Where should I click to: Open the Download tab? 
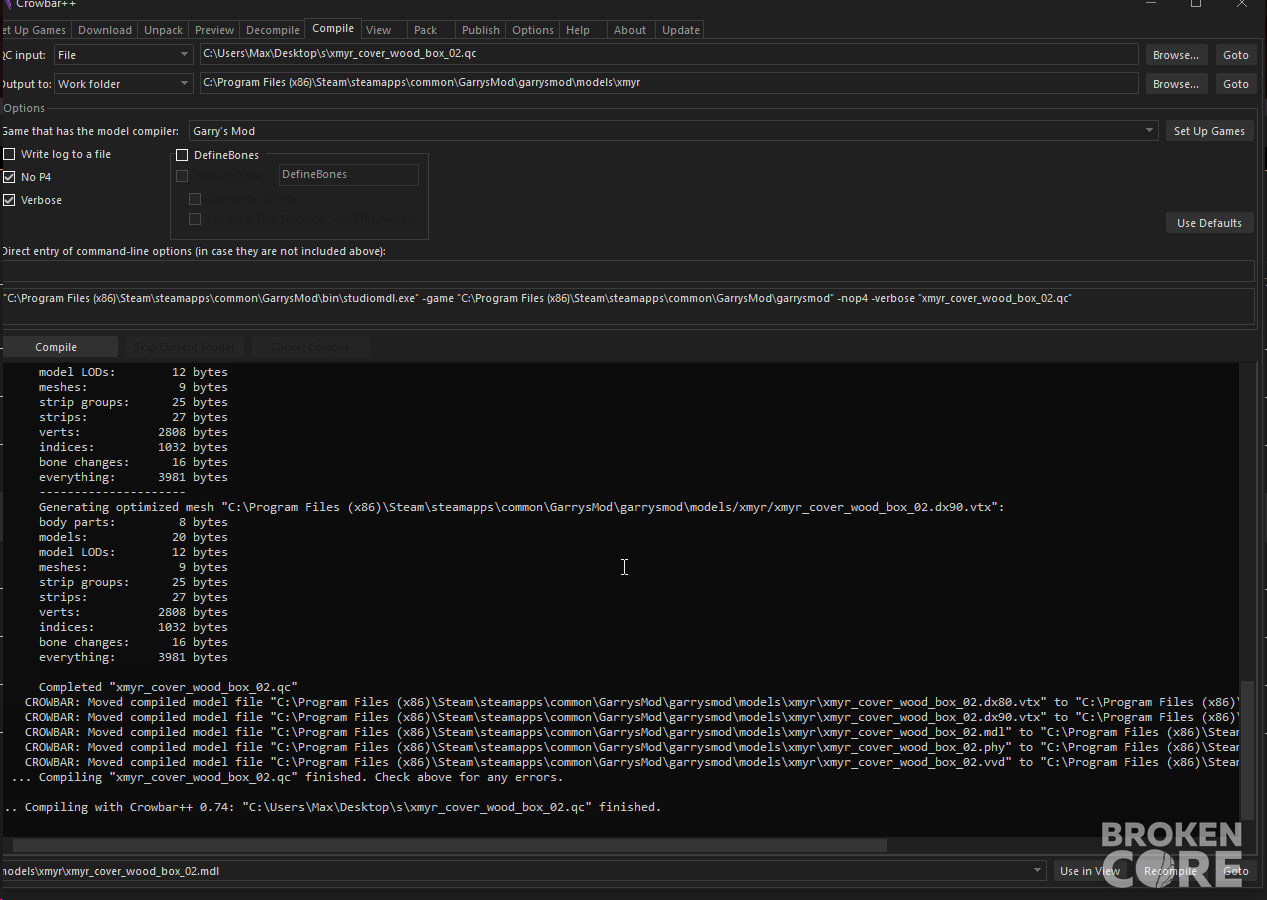[x=105, y=30]
